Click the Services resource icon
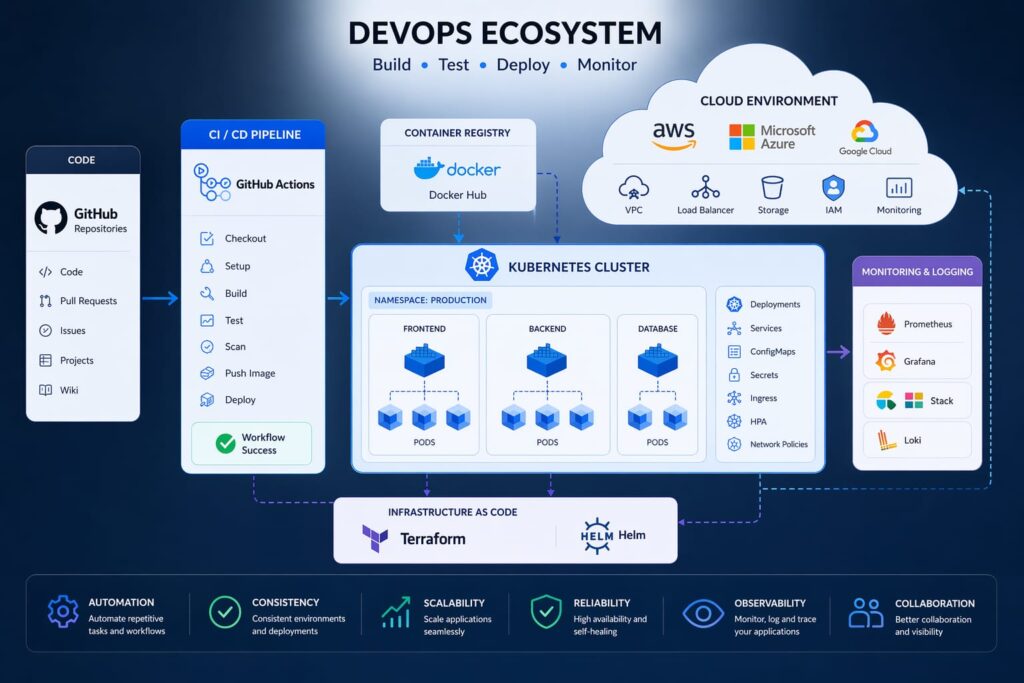Screen dimensions: 1024x683 [734, 328]
